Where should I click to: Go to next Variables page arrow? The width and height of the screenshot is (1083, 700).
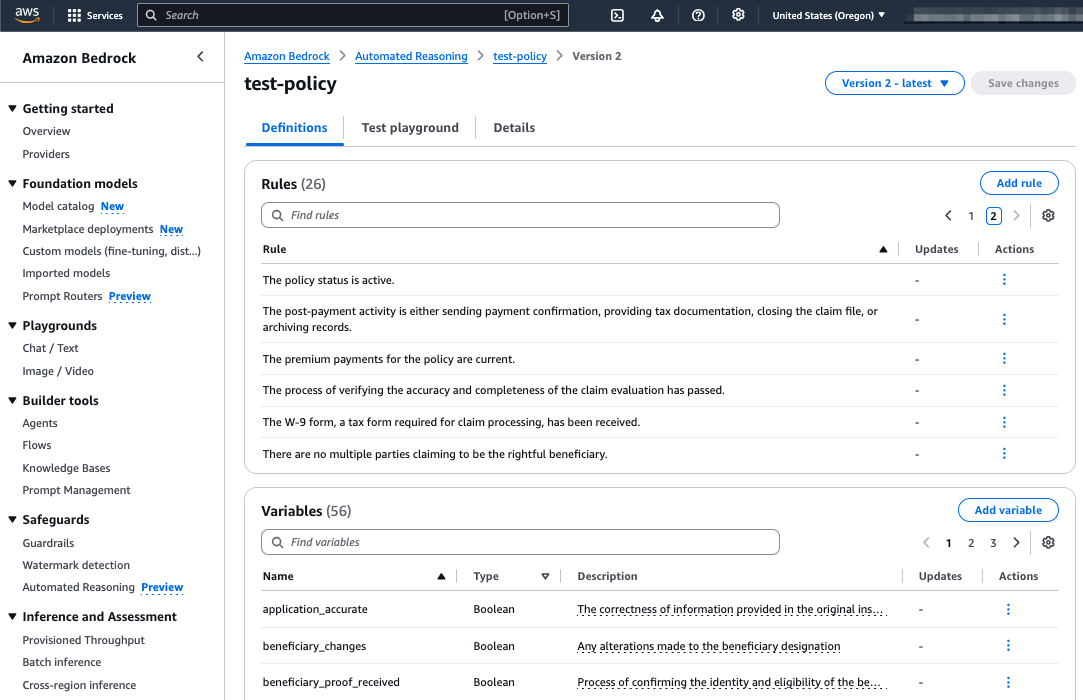click(1016, 542)
